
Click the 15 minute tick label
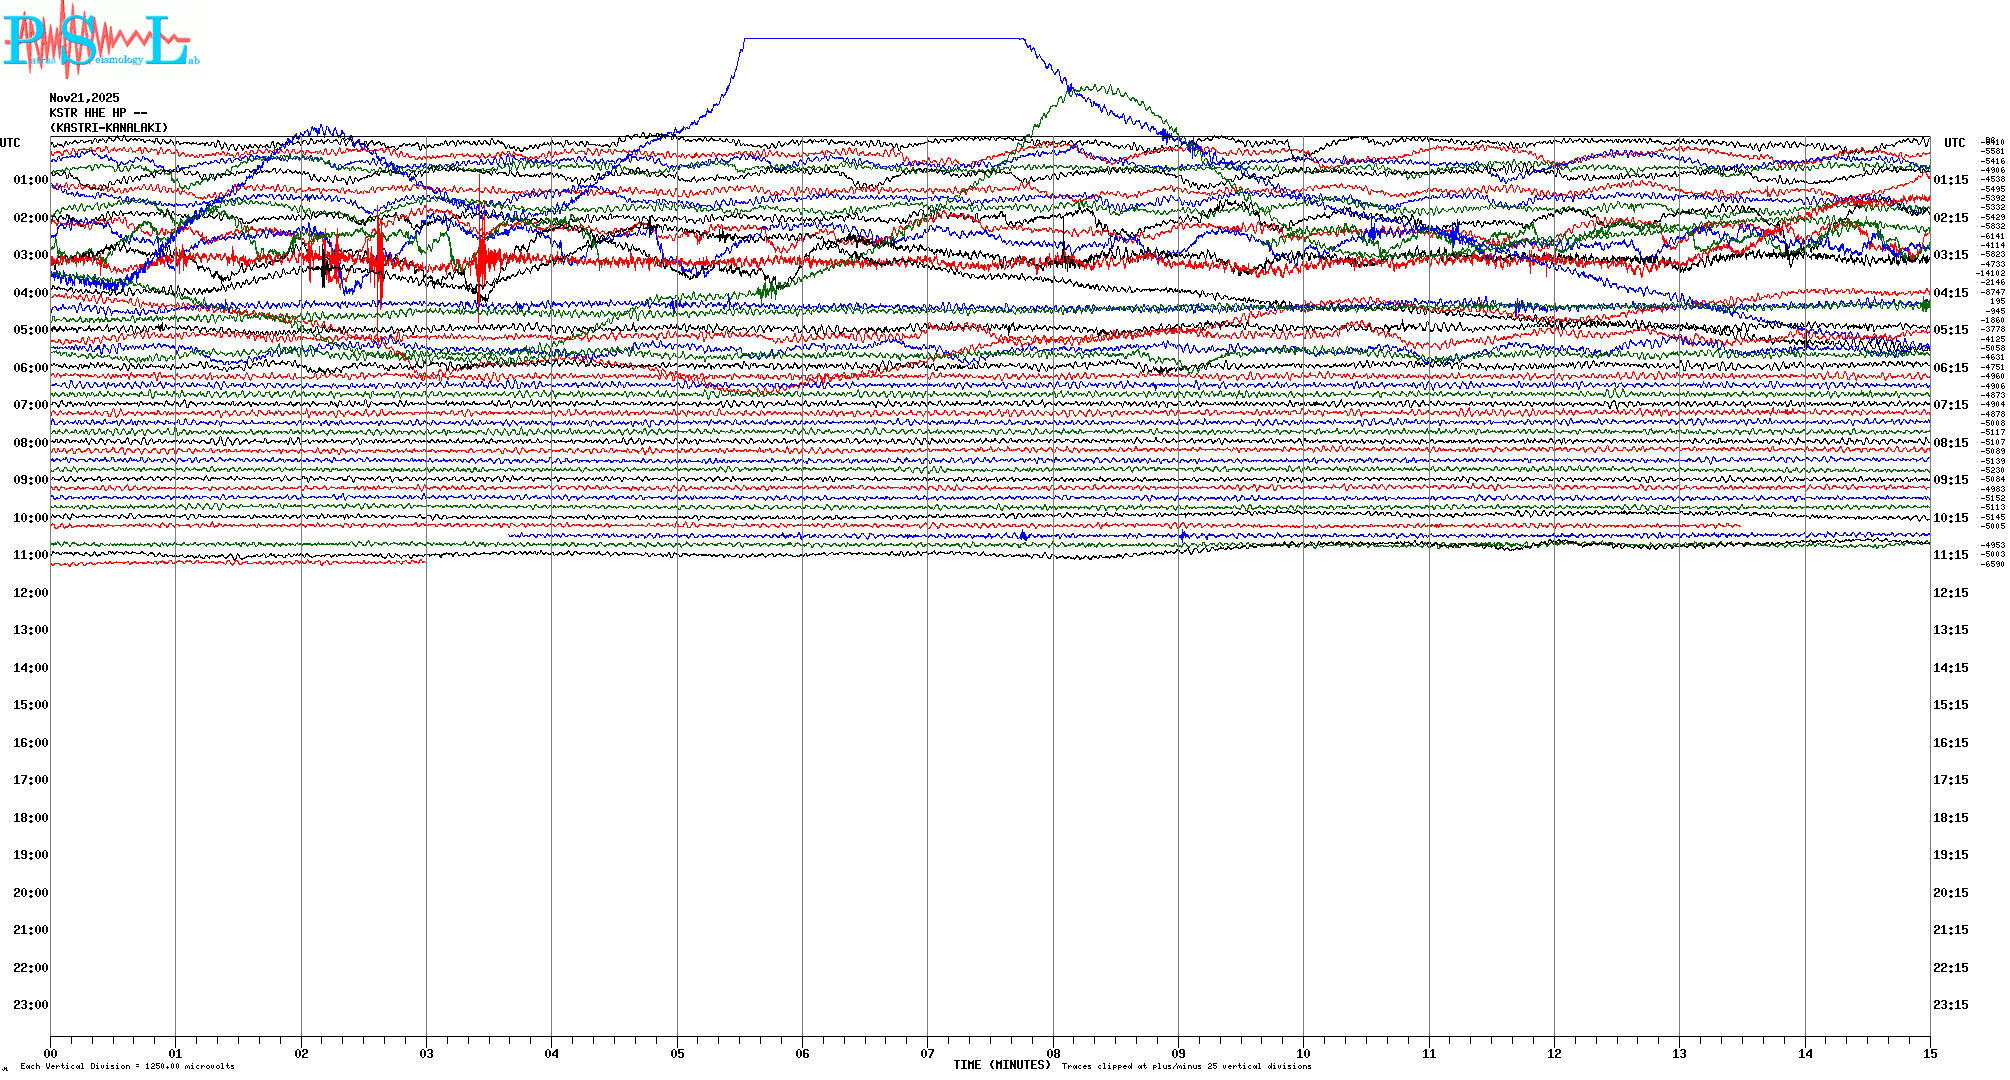(1930, 1053)
